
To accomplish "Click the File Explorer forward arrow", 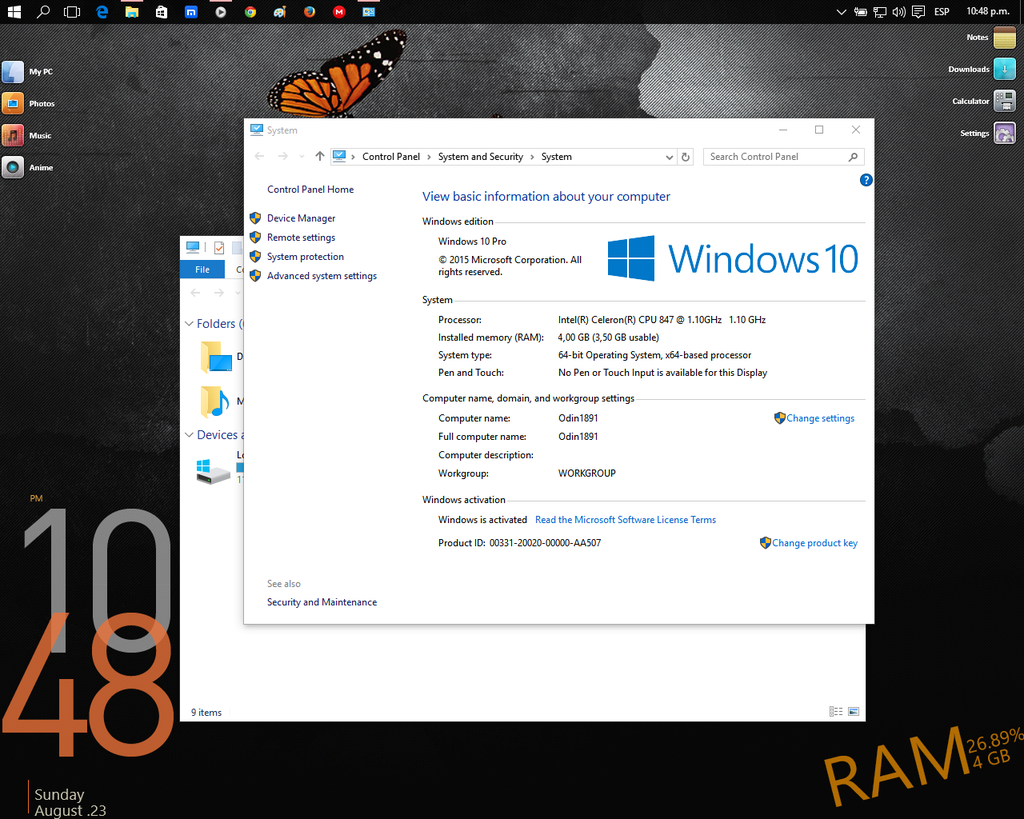I will pos(219,293).
